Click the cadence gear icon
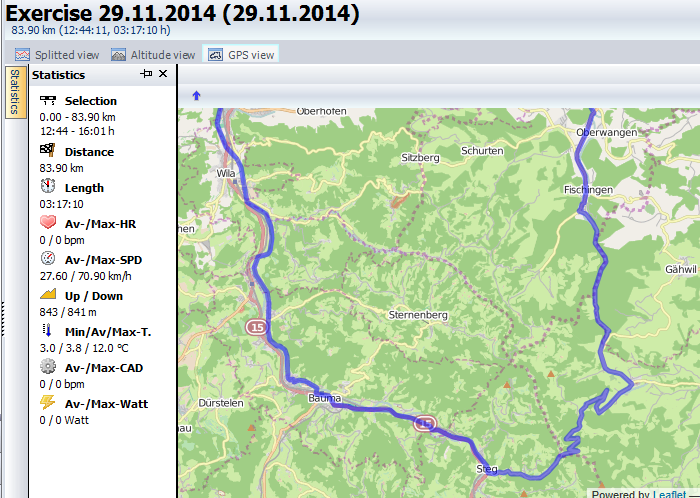The image size is (700, 498). pos(48,367)
